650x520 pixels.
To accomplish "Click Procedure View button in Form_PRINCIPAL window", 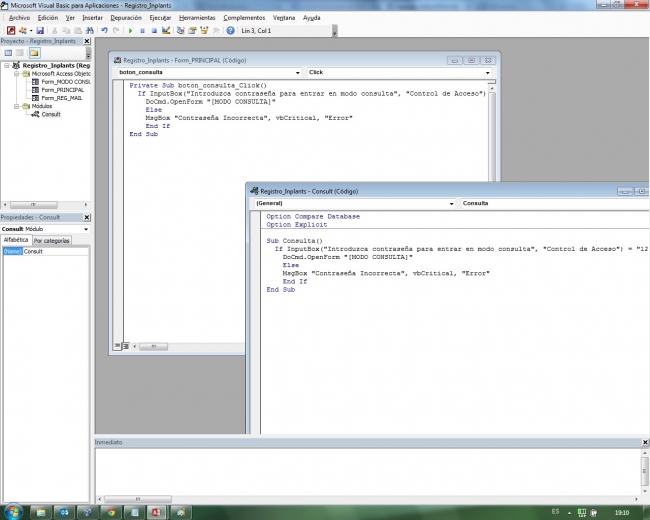I will (117, 346).
